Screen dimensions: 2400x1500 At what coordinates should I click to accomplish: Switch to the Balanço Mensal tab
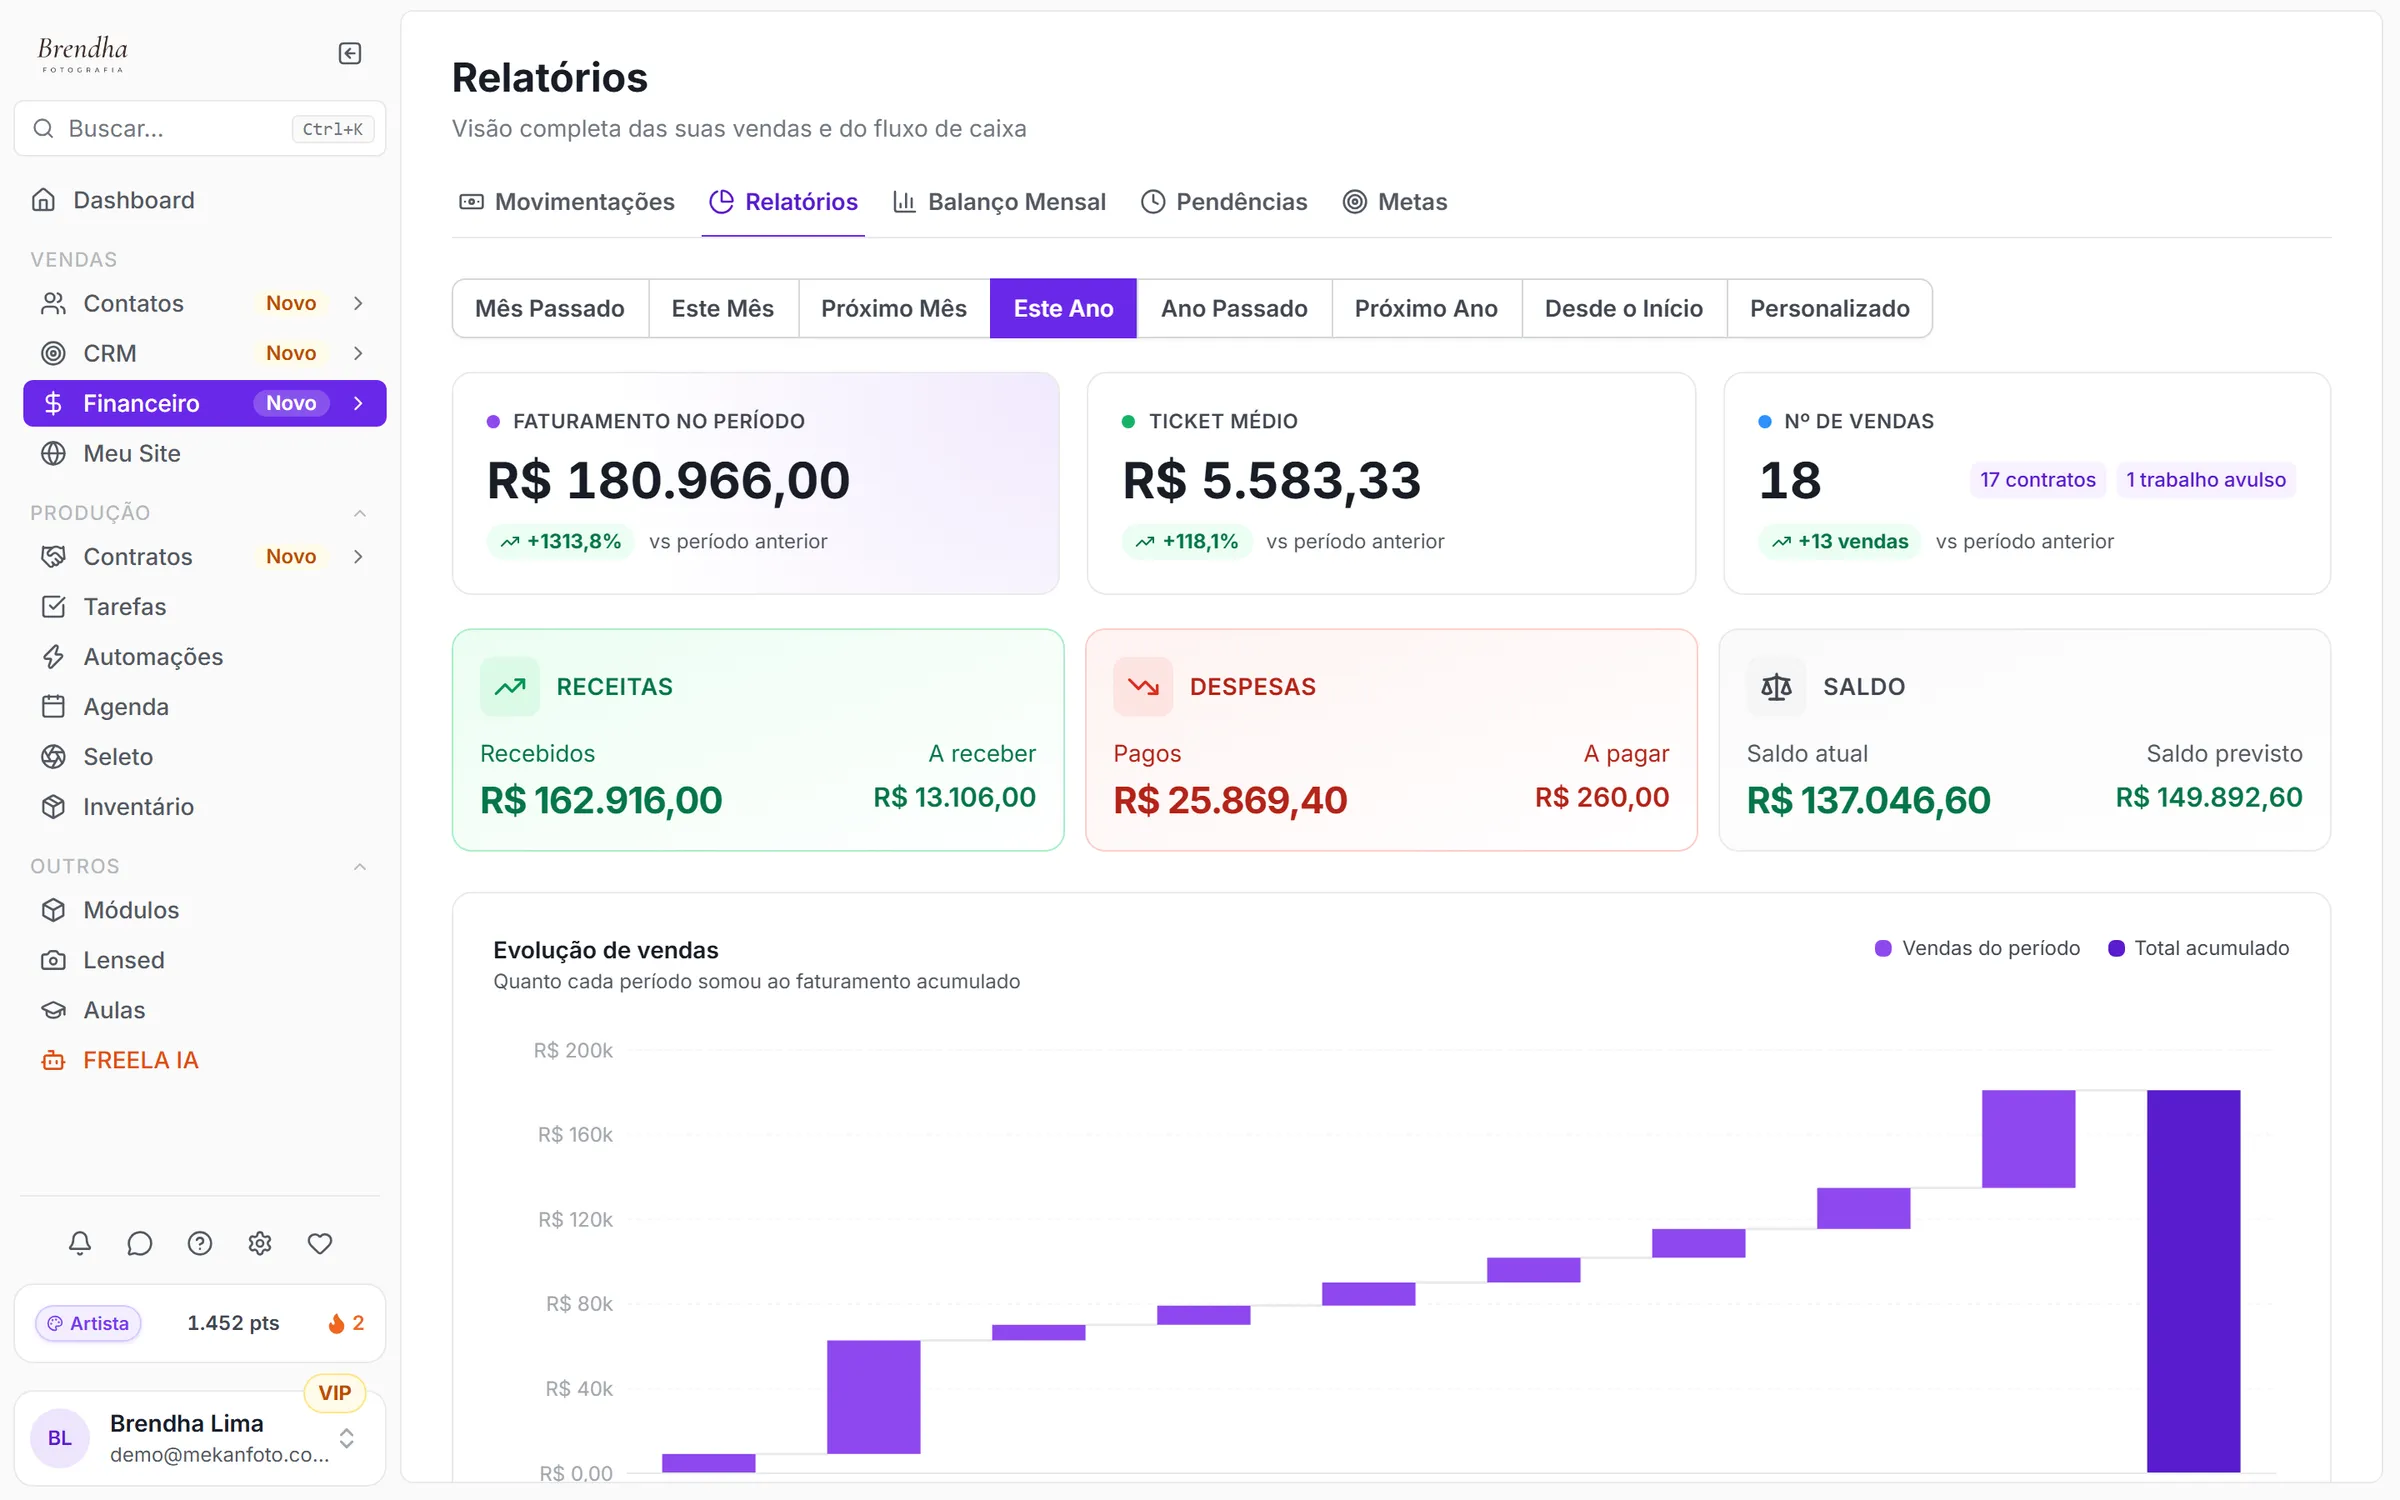(x=1000, y=202)
